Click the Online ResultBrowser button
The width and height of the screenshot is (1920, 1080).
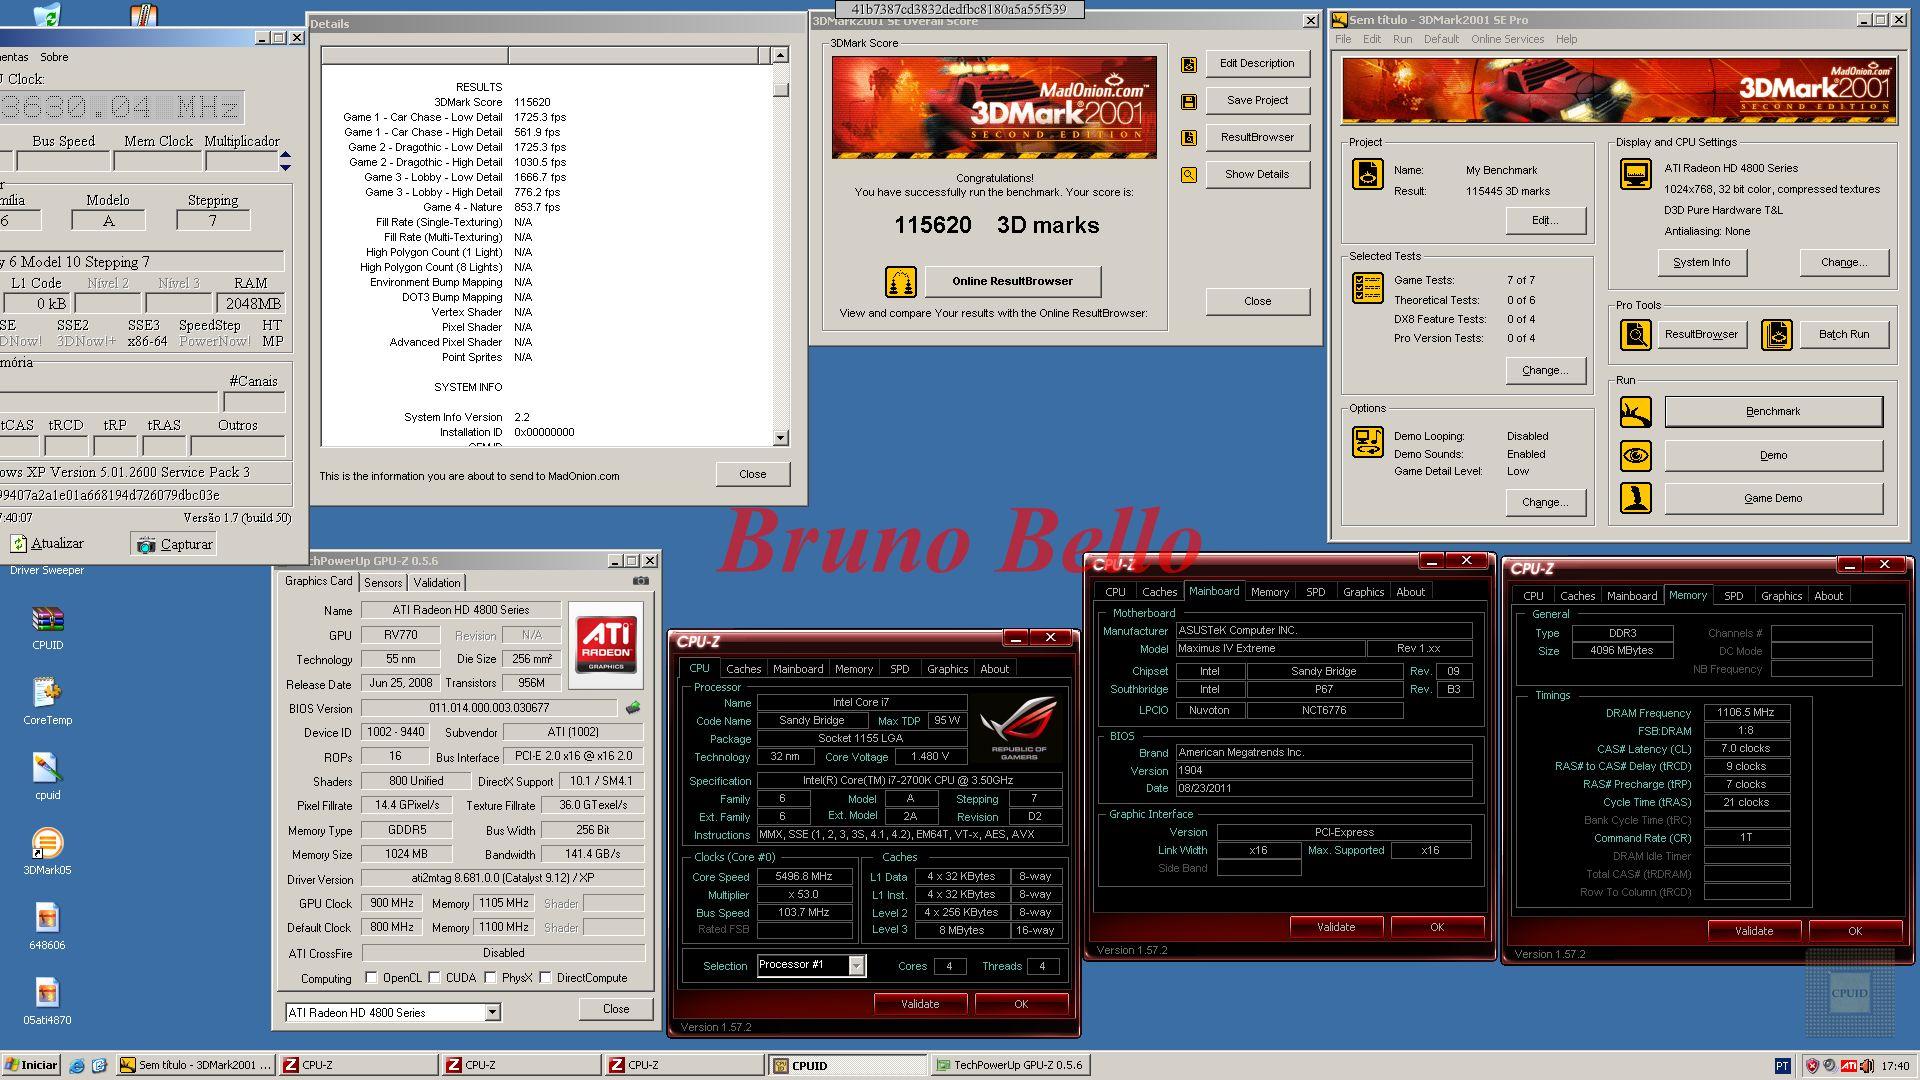[1012, 282]
